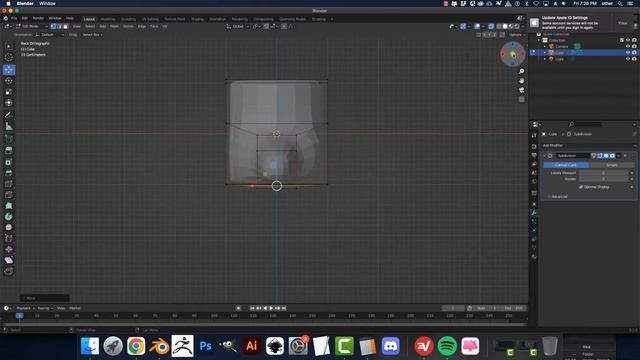Expand the Add Modifier dropdown
The height and width of the screenshot is (360, 640).
pyautogui.click(x=589, y=145)
